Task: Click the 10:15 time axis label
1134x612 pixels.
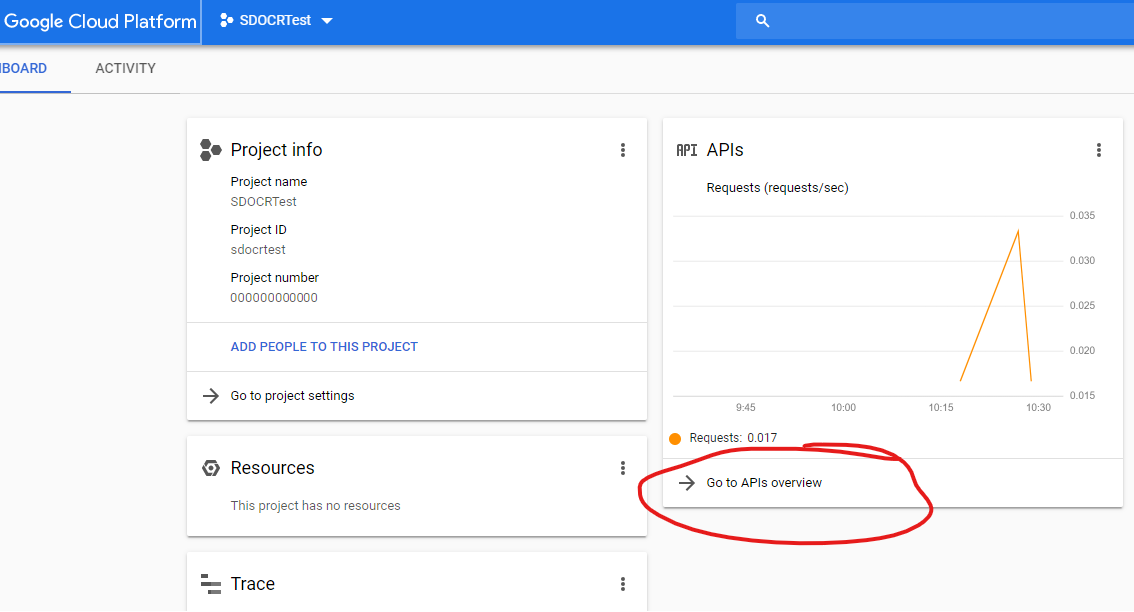Action: 941,407
